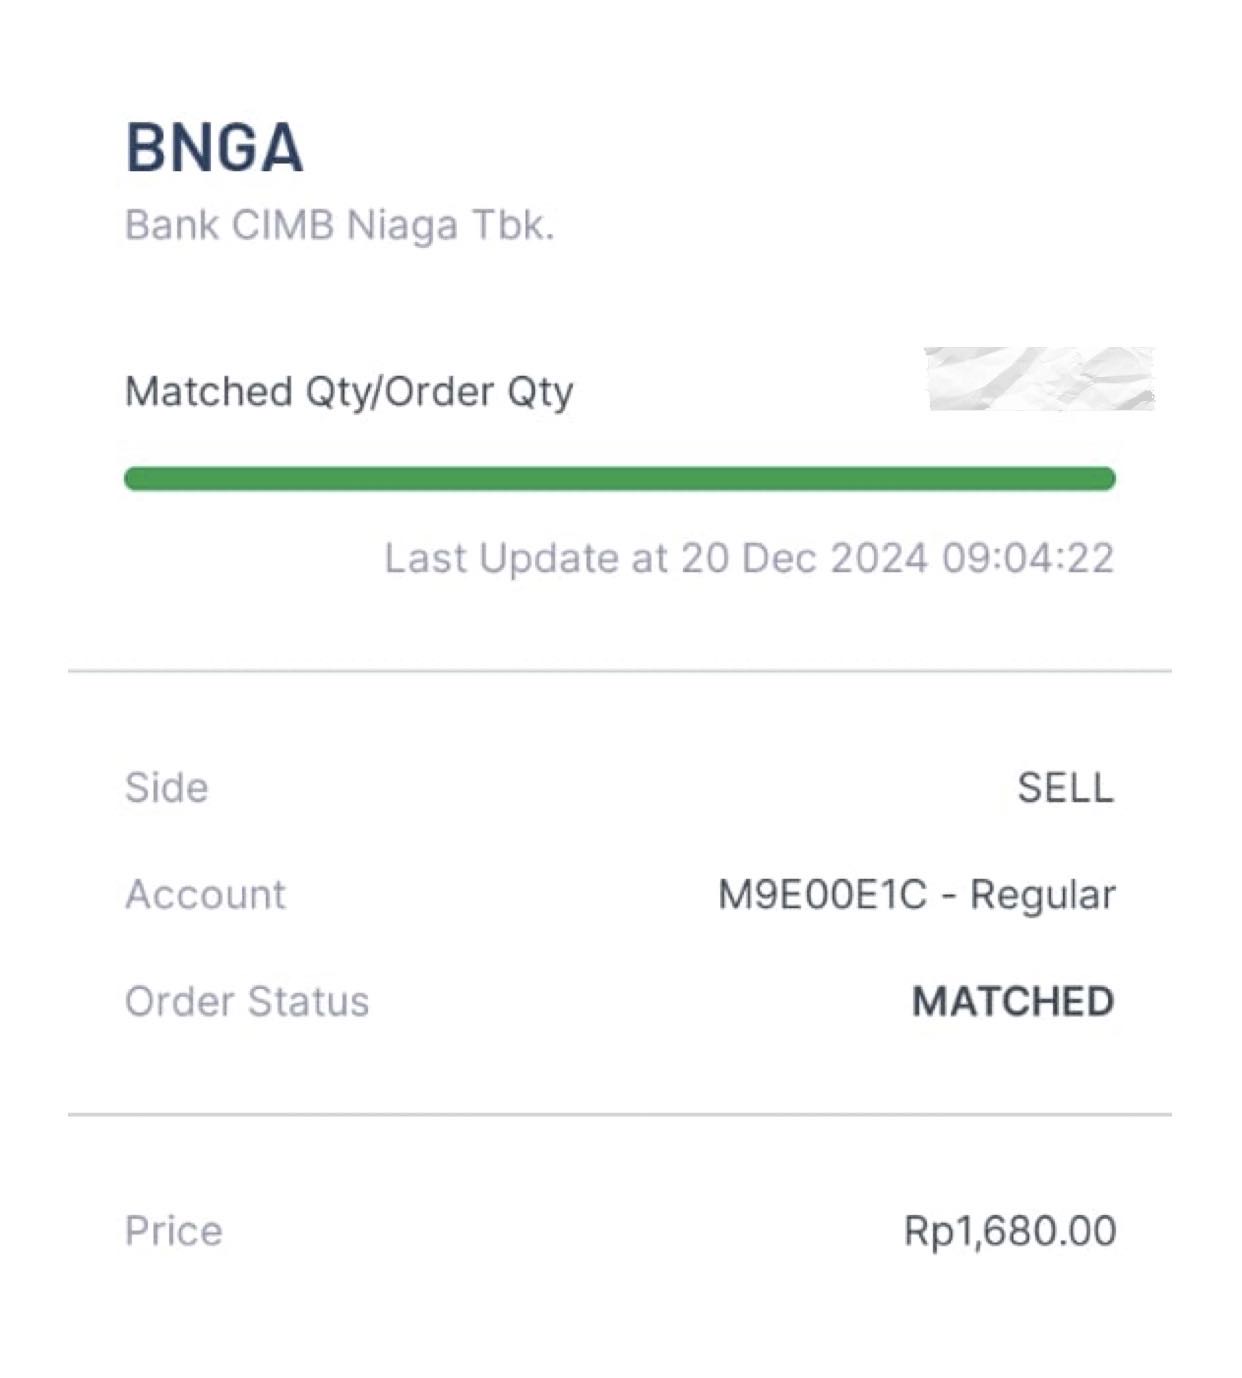
Task: Tap the MATCHED order status value
Action: [1013, 1001]
